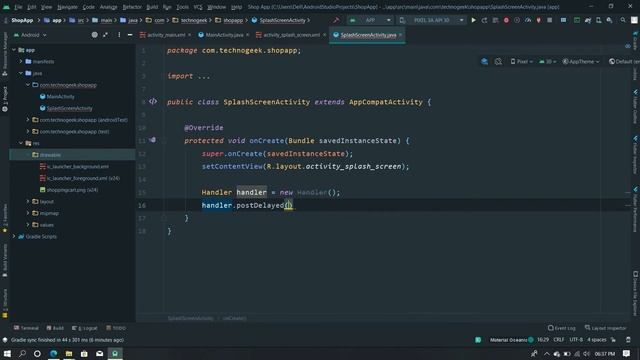Open the APP run configuration dropdown
The image size is (640, 360).
coord(370,20)
